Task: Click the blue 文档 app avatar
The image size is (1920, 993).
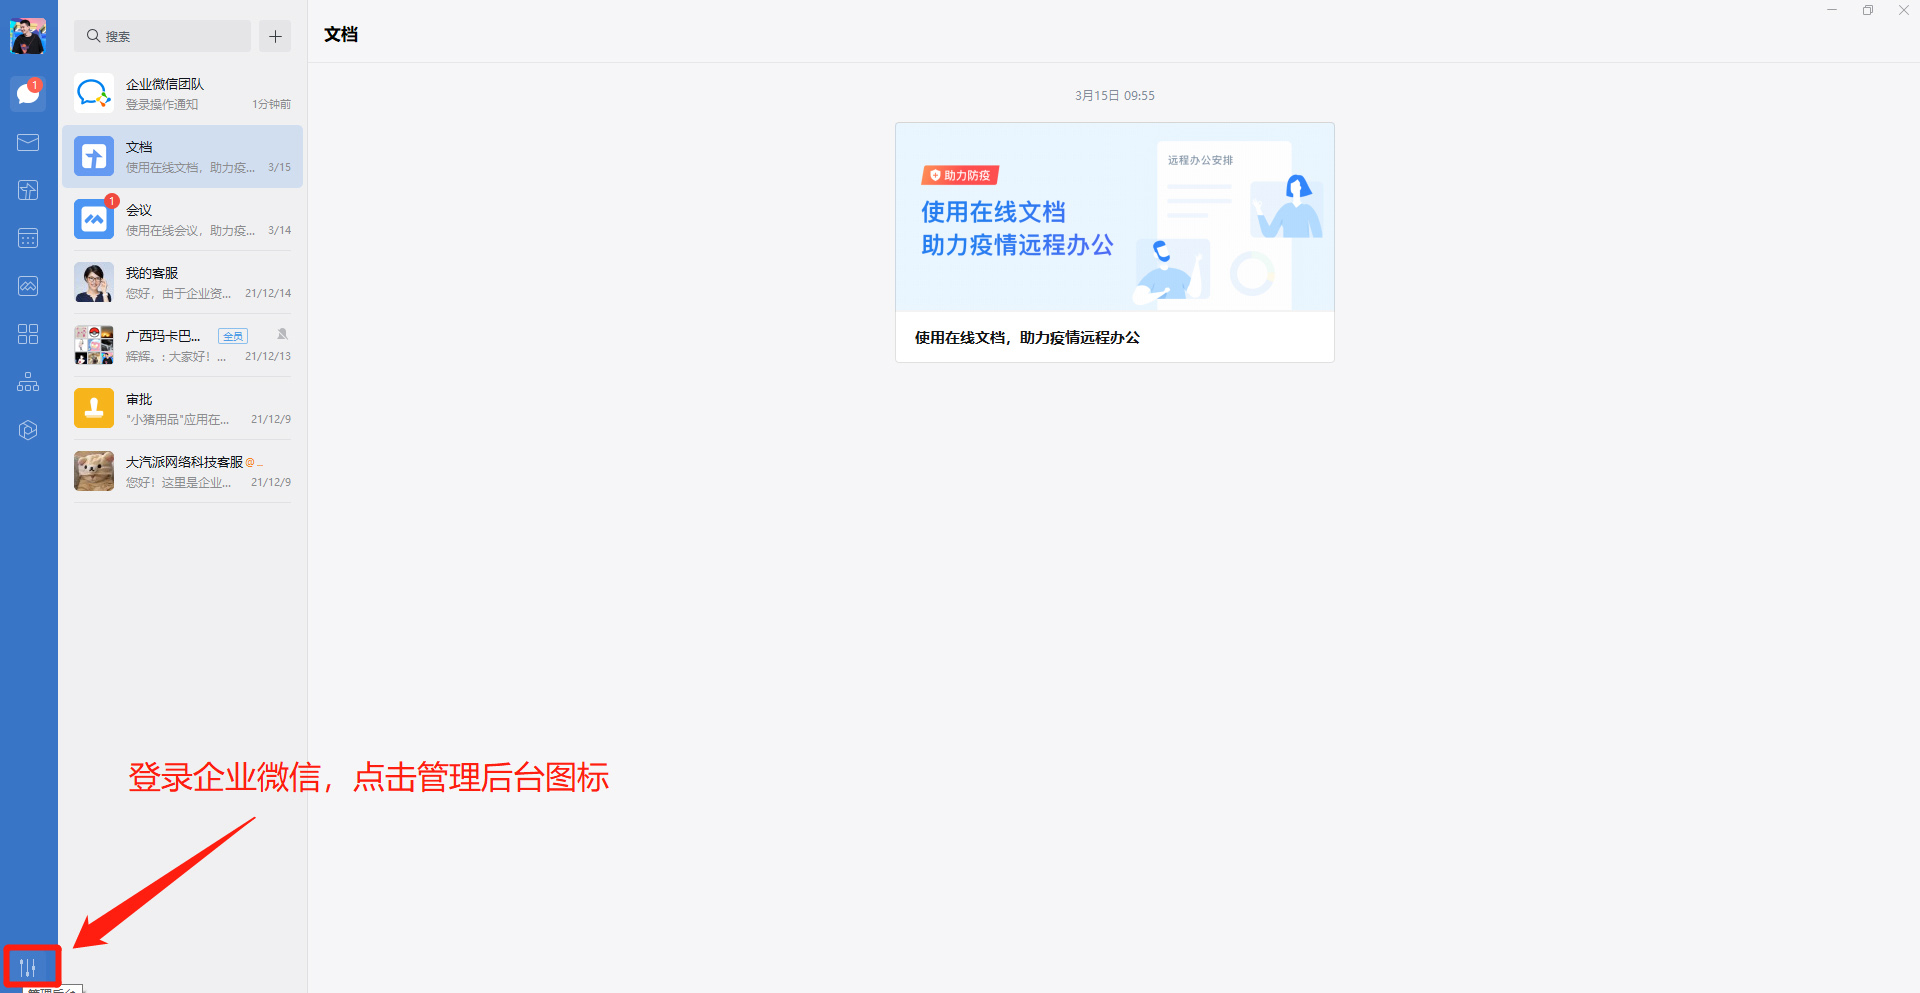Action: coord(94,157)
